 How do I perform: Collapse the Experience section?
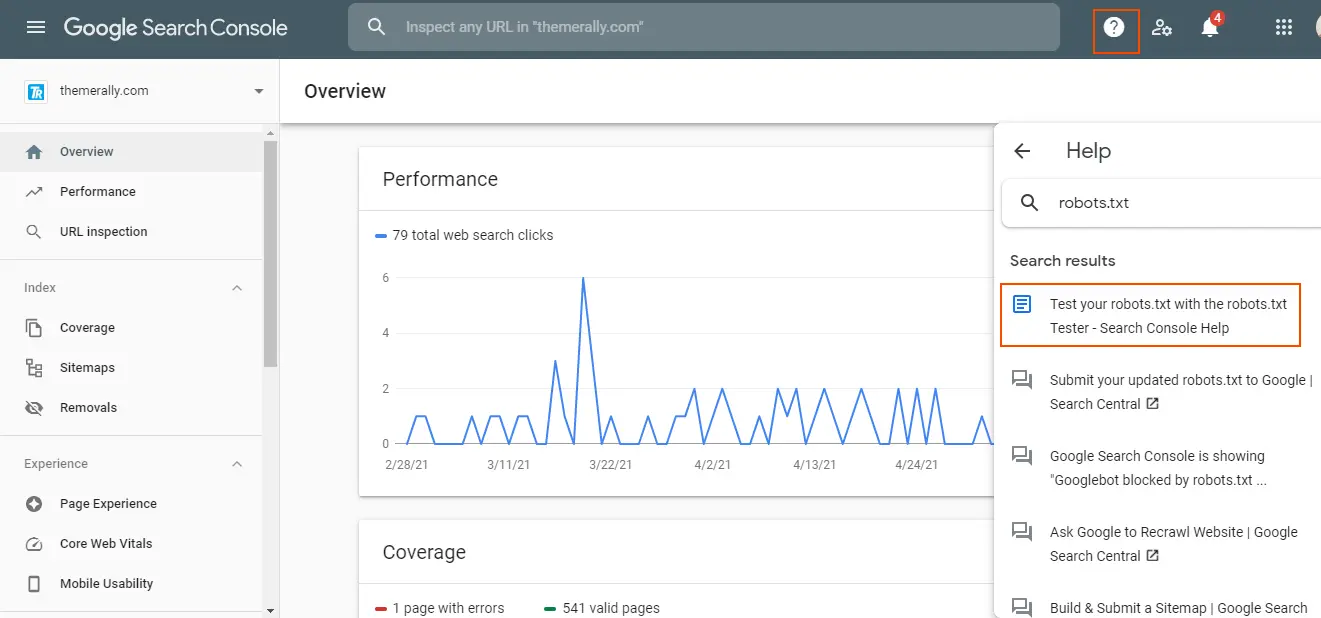click(237, 464)
